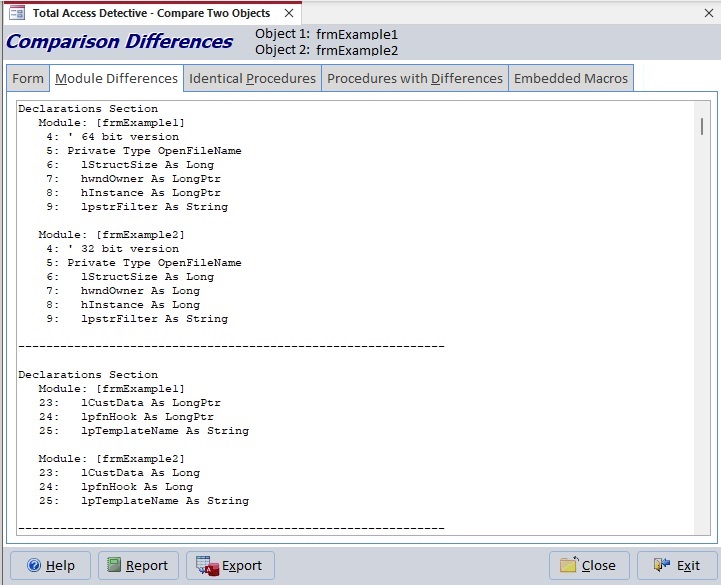
Task: Click the line "' 64 bit version"
Action: [123, 137]
